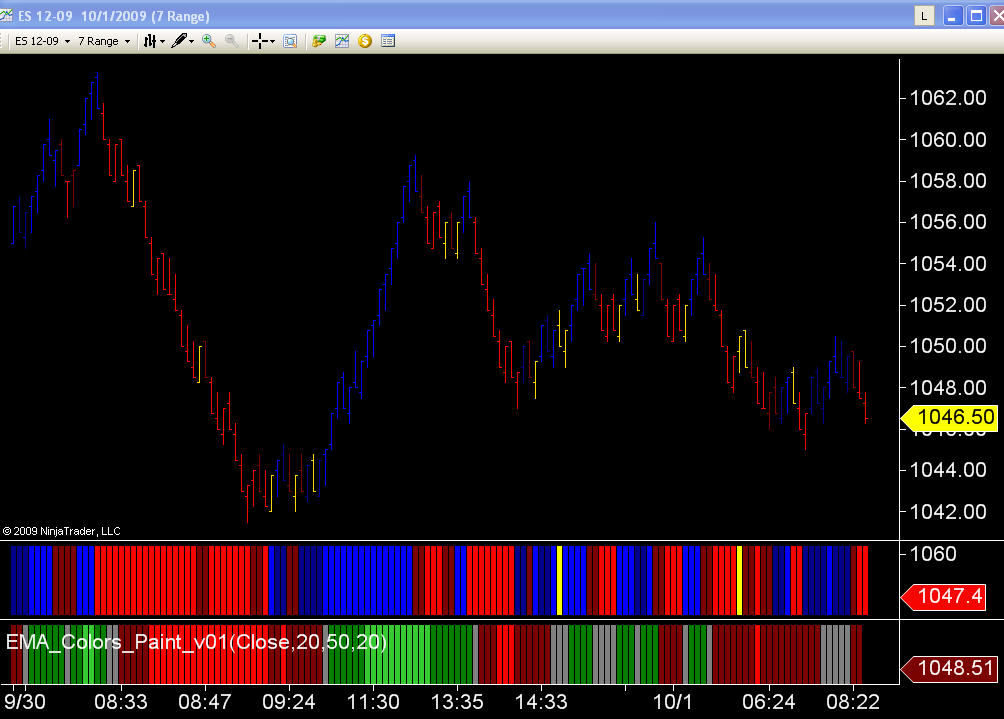
Task: Click the 14:33 time axis label
Action: 541,702
